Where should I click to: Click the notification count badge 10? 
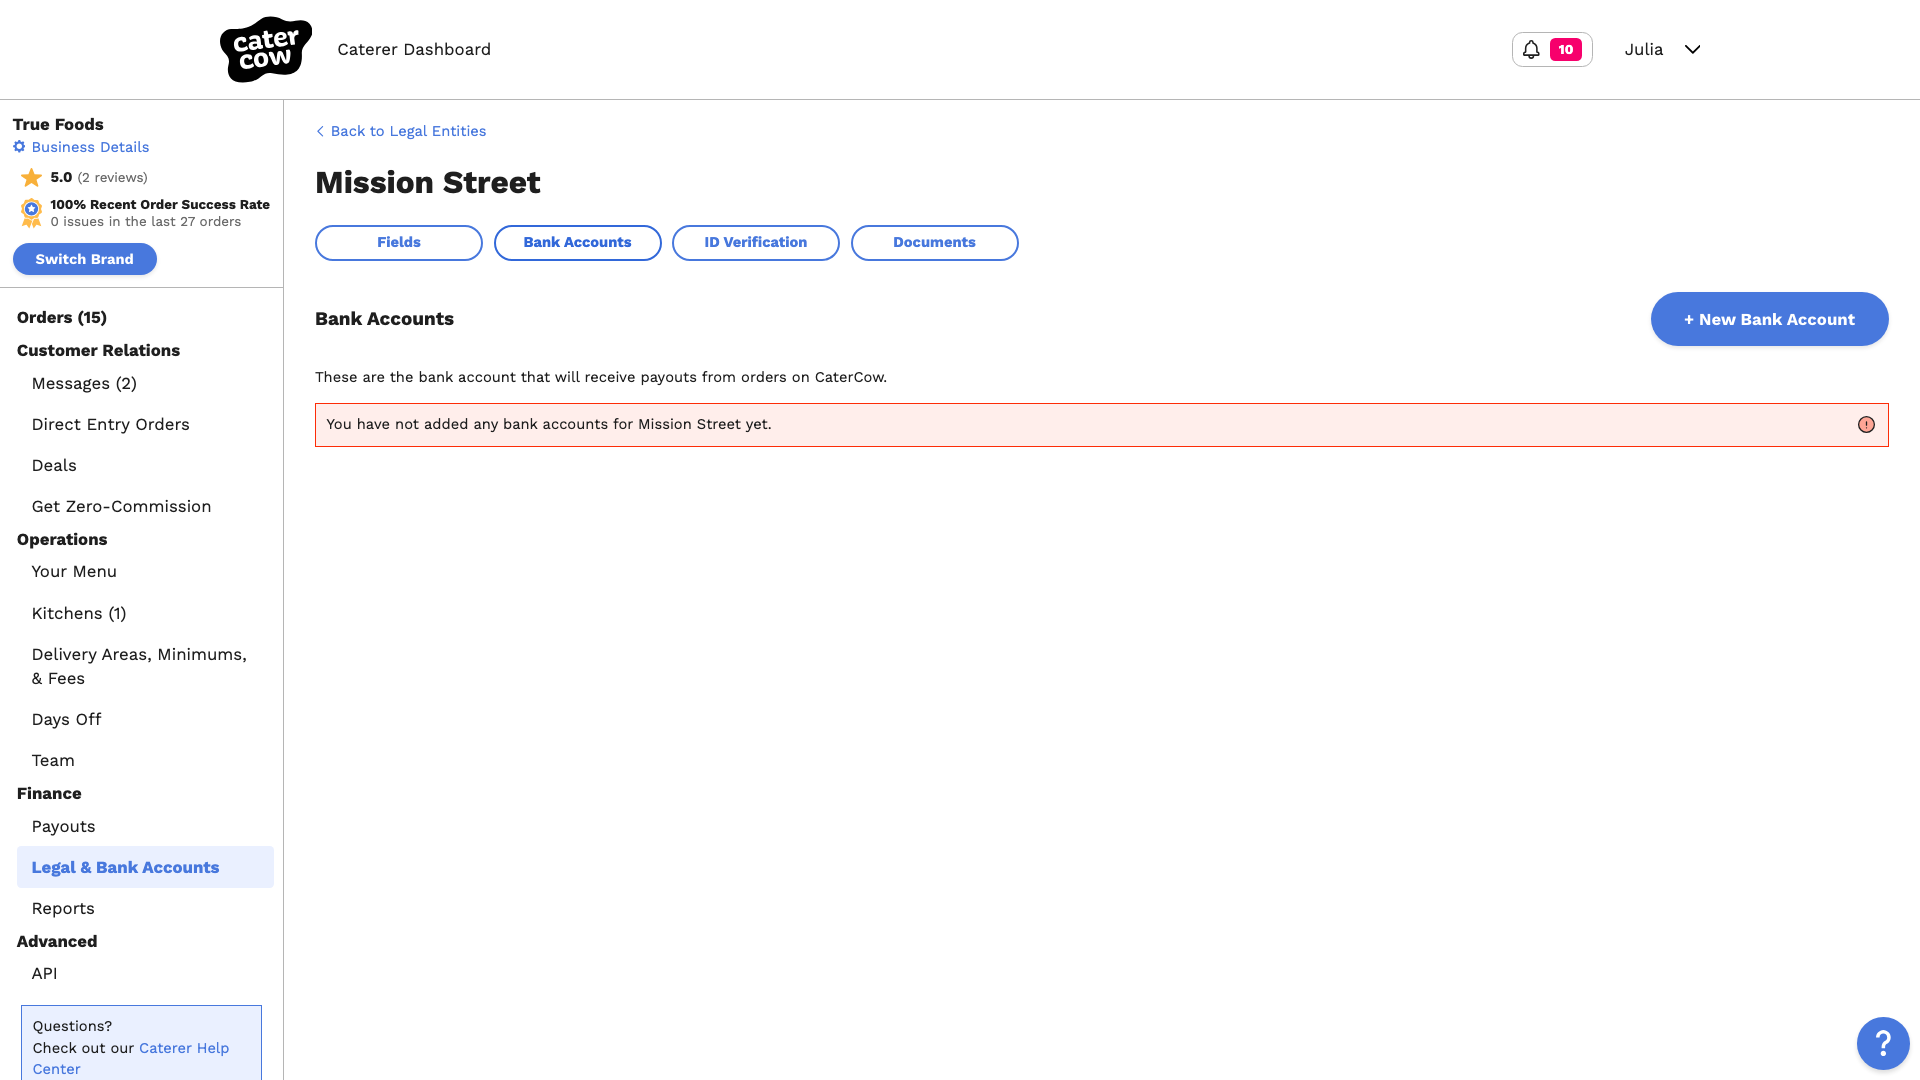(x=1566, y=49)
